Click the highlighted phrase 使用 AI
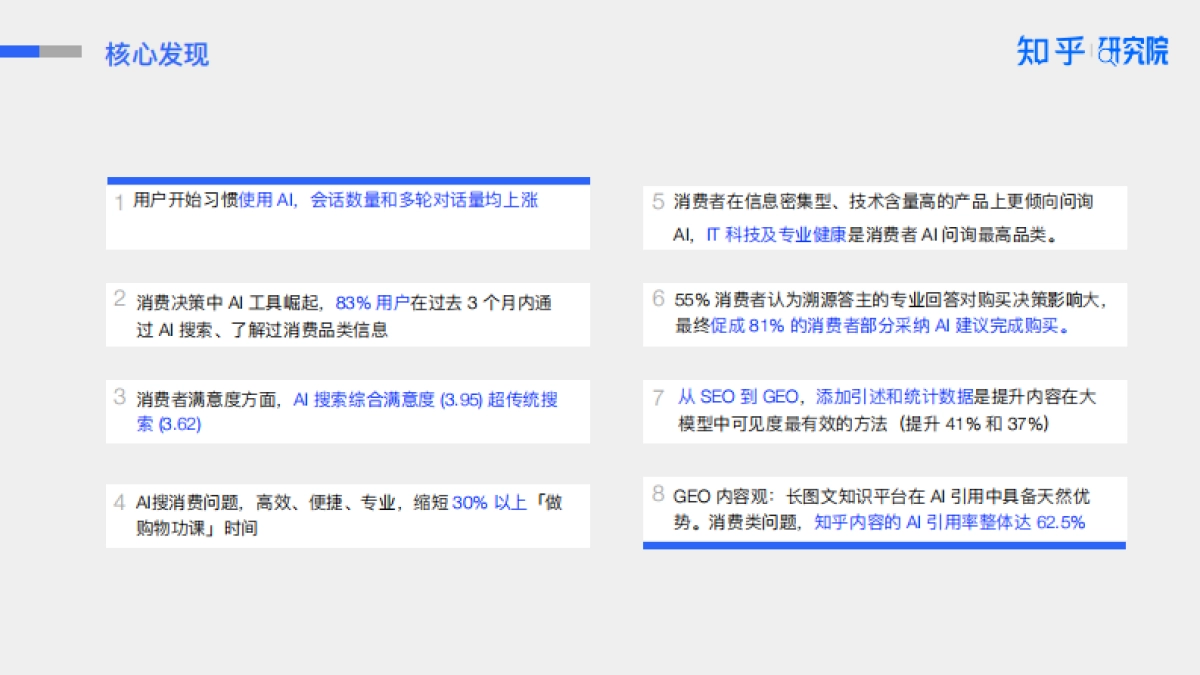The image size is (1200, 675). tap(264, 199)
